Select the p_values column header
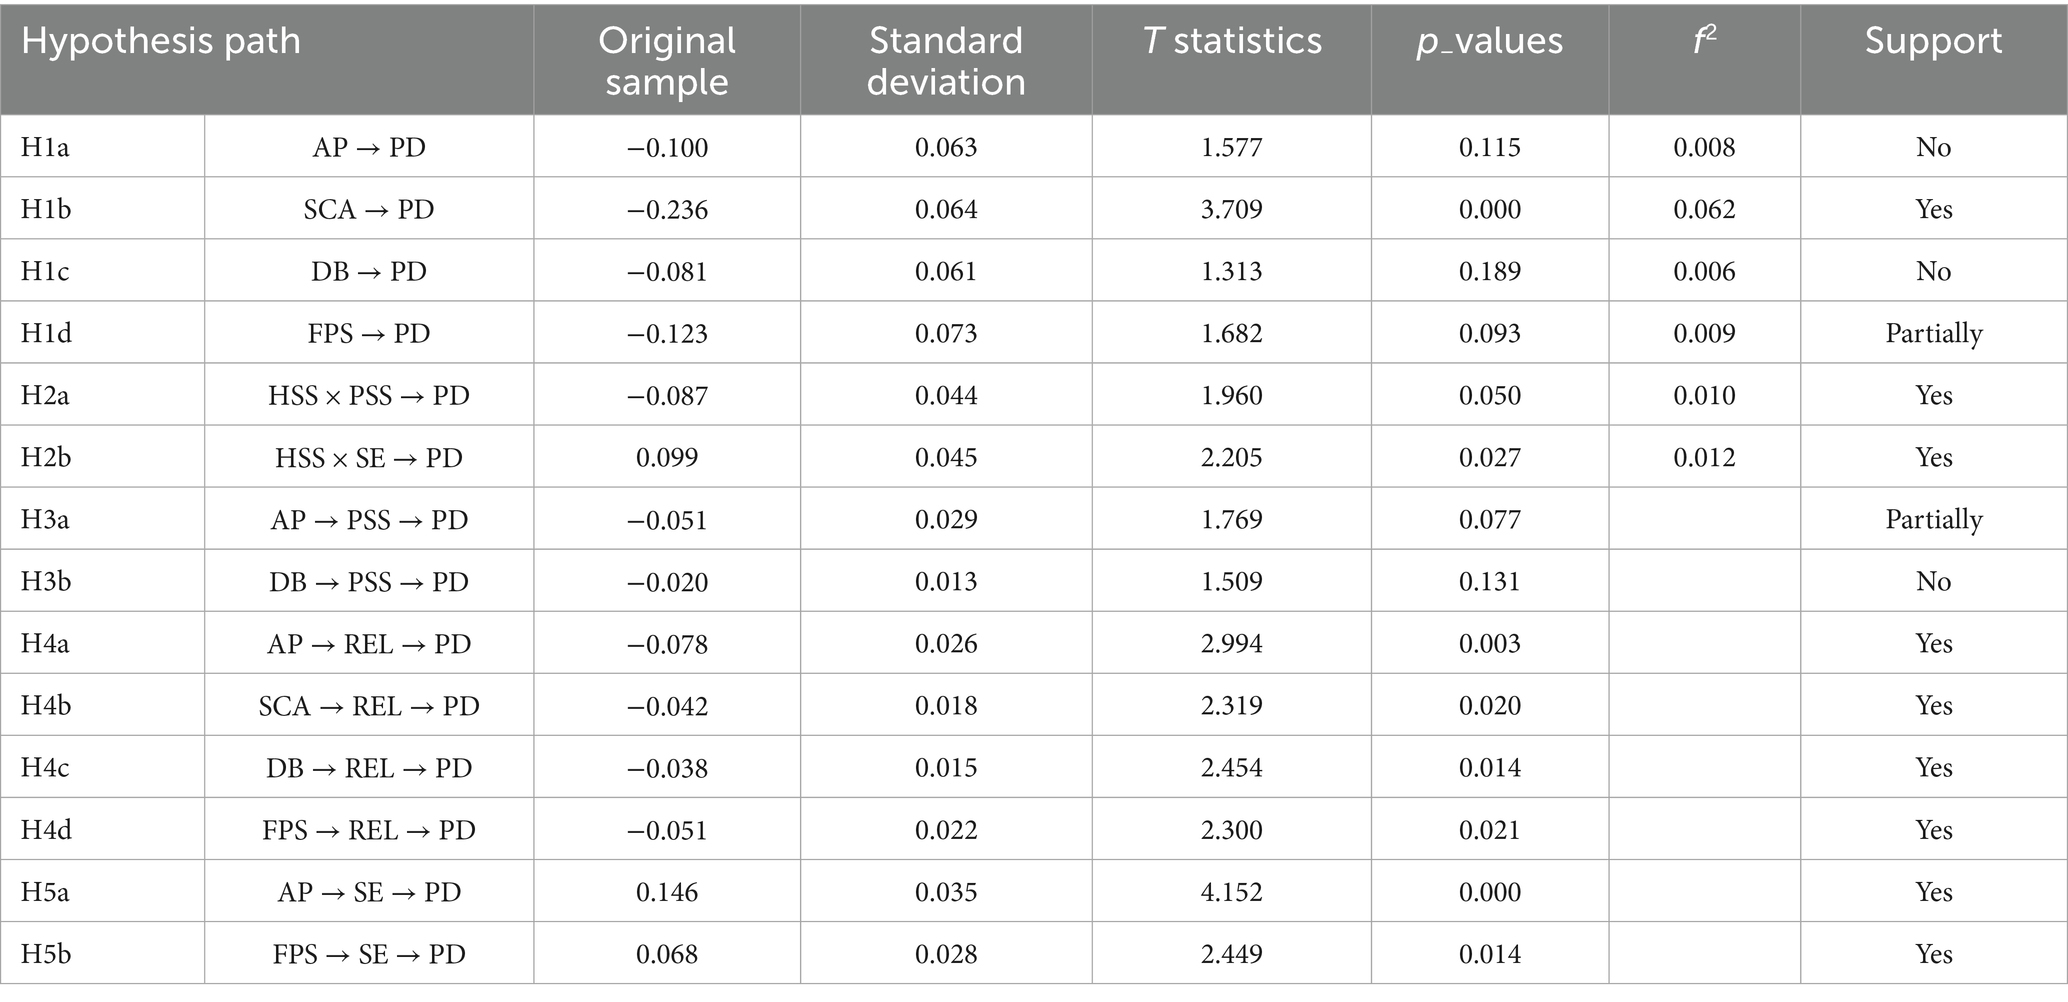The height and width of the screenshot is (1002, 2068). (1489, 41)
